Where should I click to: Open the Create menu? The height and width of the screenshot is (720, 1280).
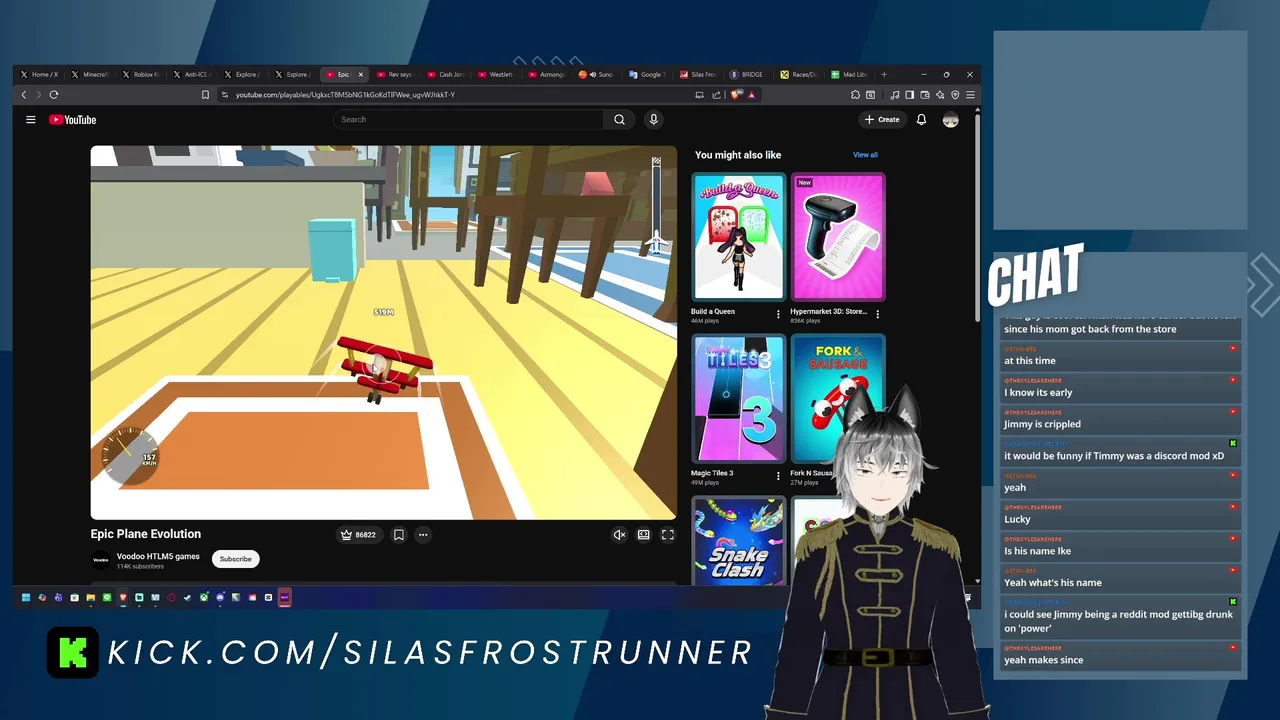pyautogui.click(x=882, y=120)
